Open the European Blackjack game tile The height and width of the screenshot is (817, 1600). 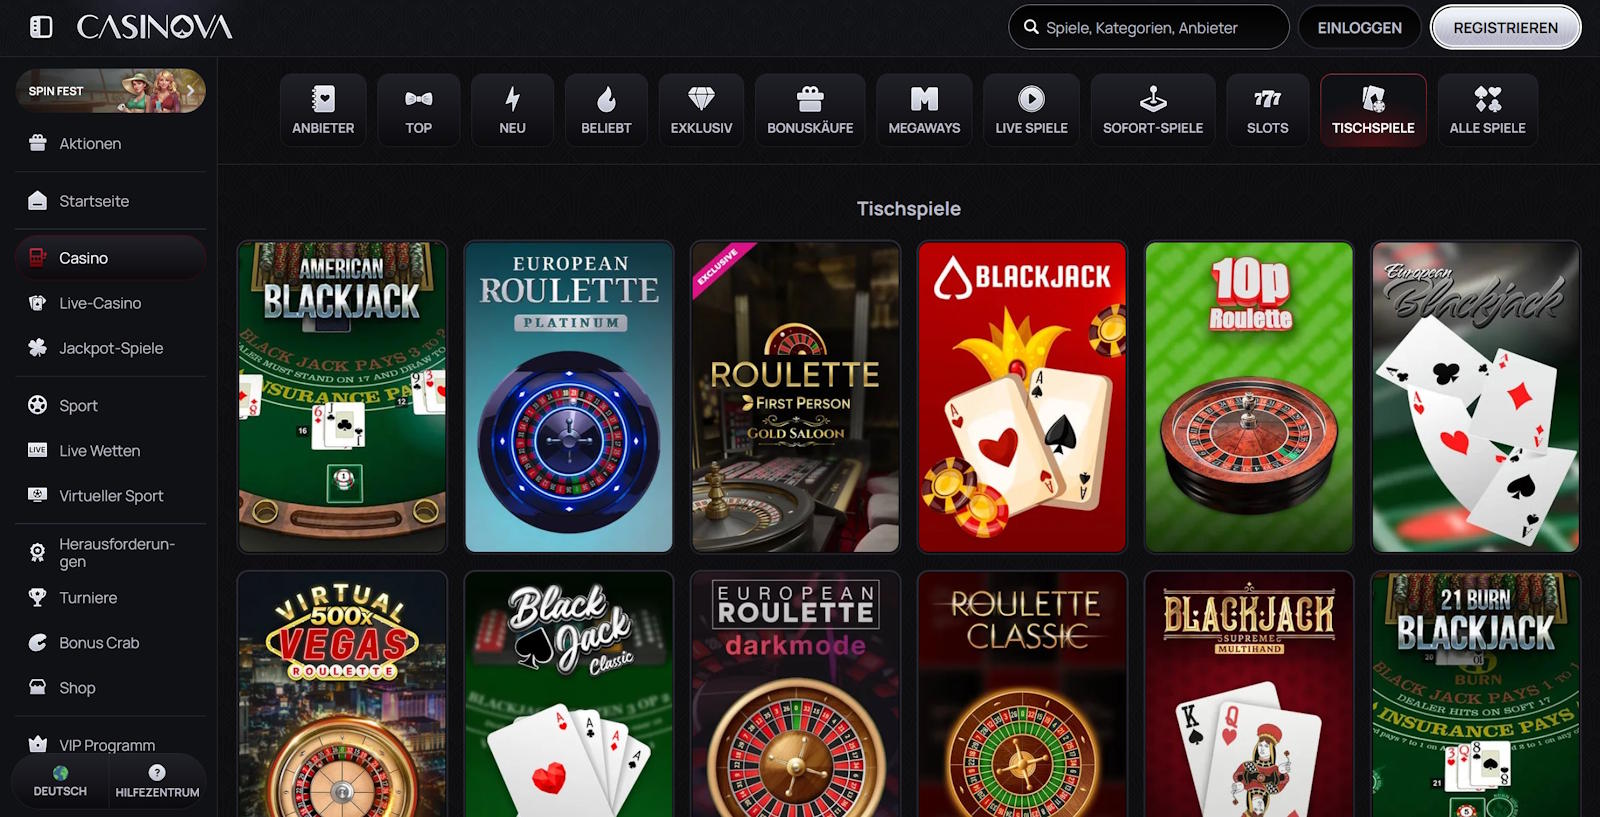1476,397
